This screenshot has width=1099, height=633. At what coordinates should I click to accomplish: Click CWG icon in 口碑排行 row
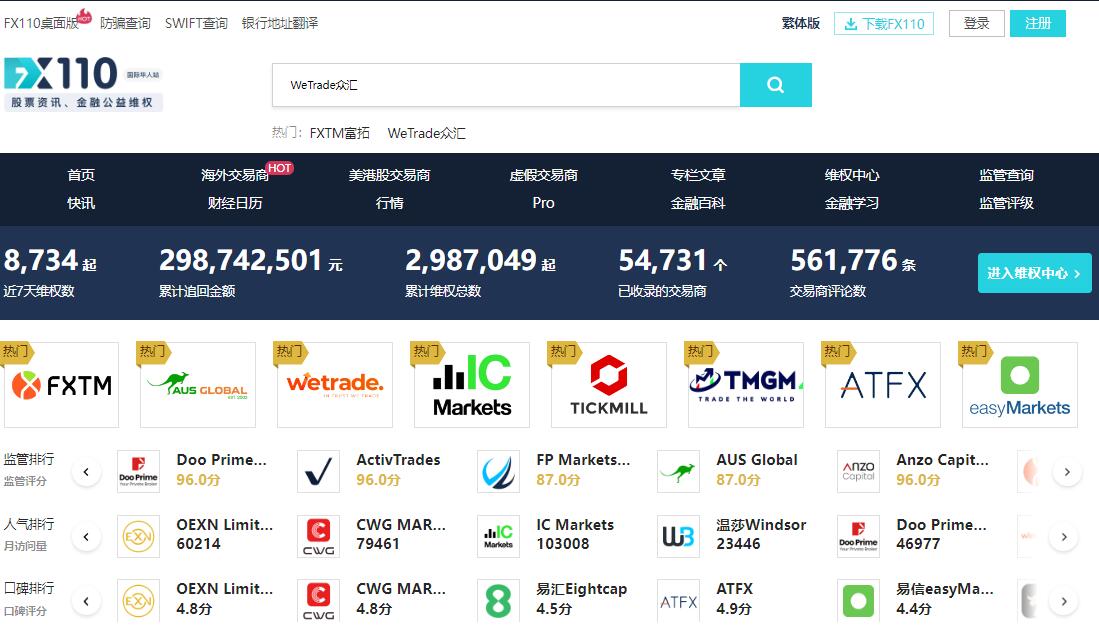click(x=318, y=601)
